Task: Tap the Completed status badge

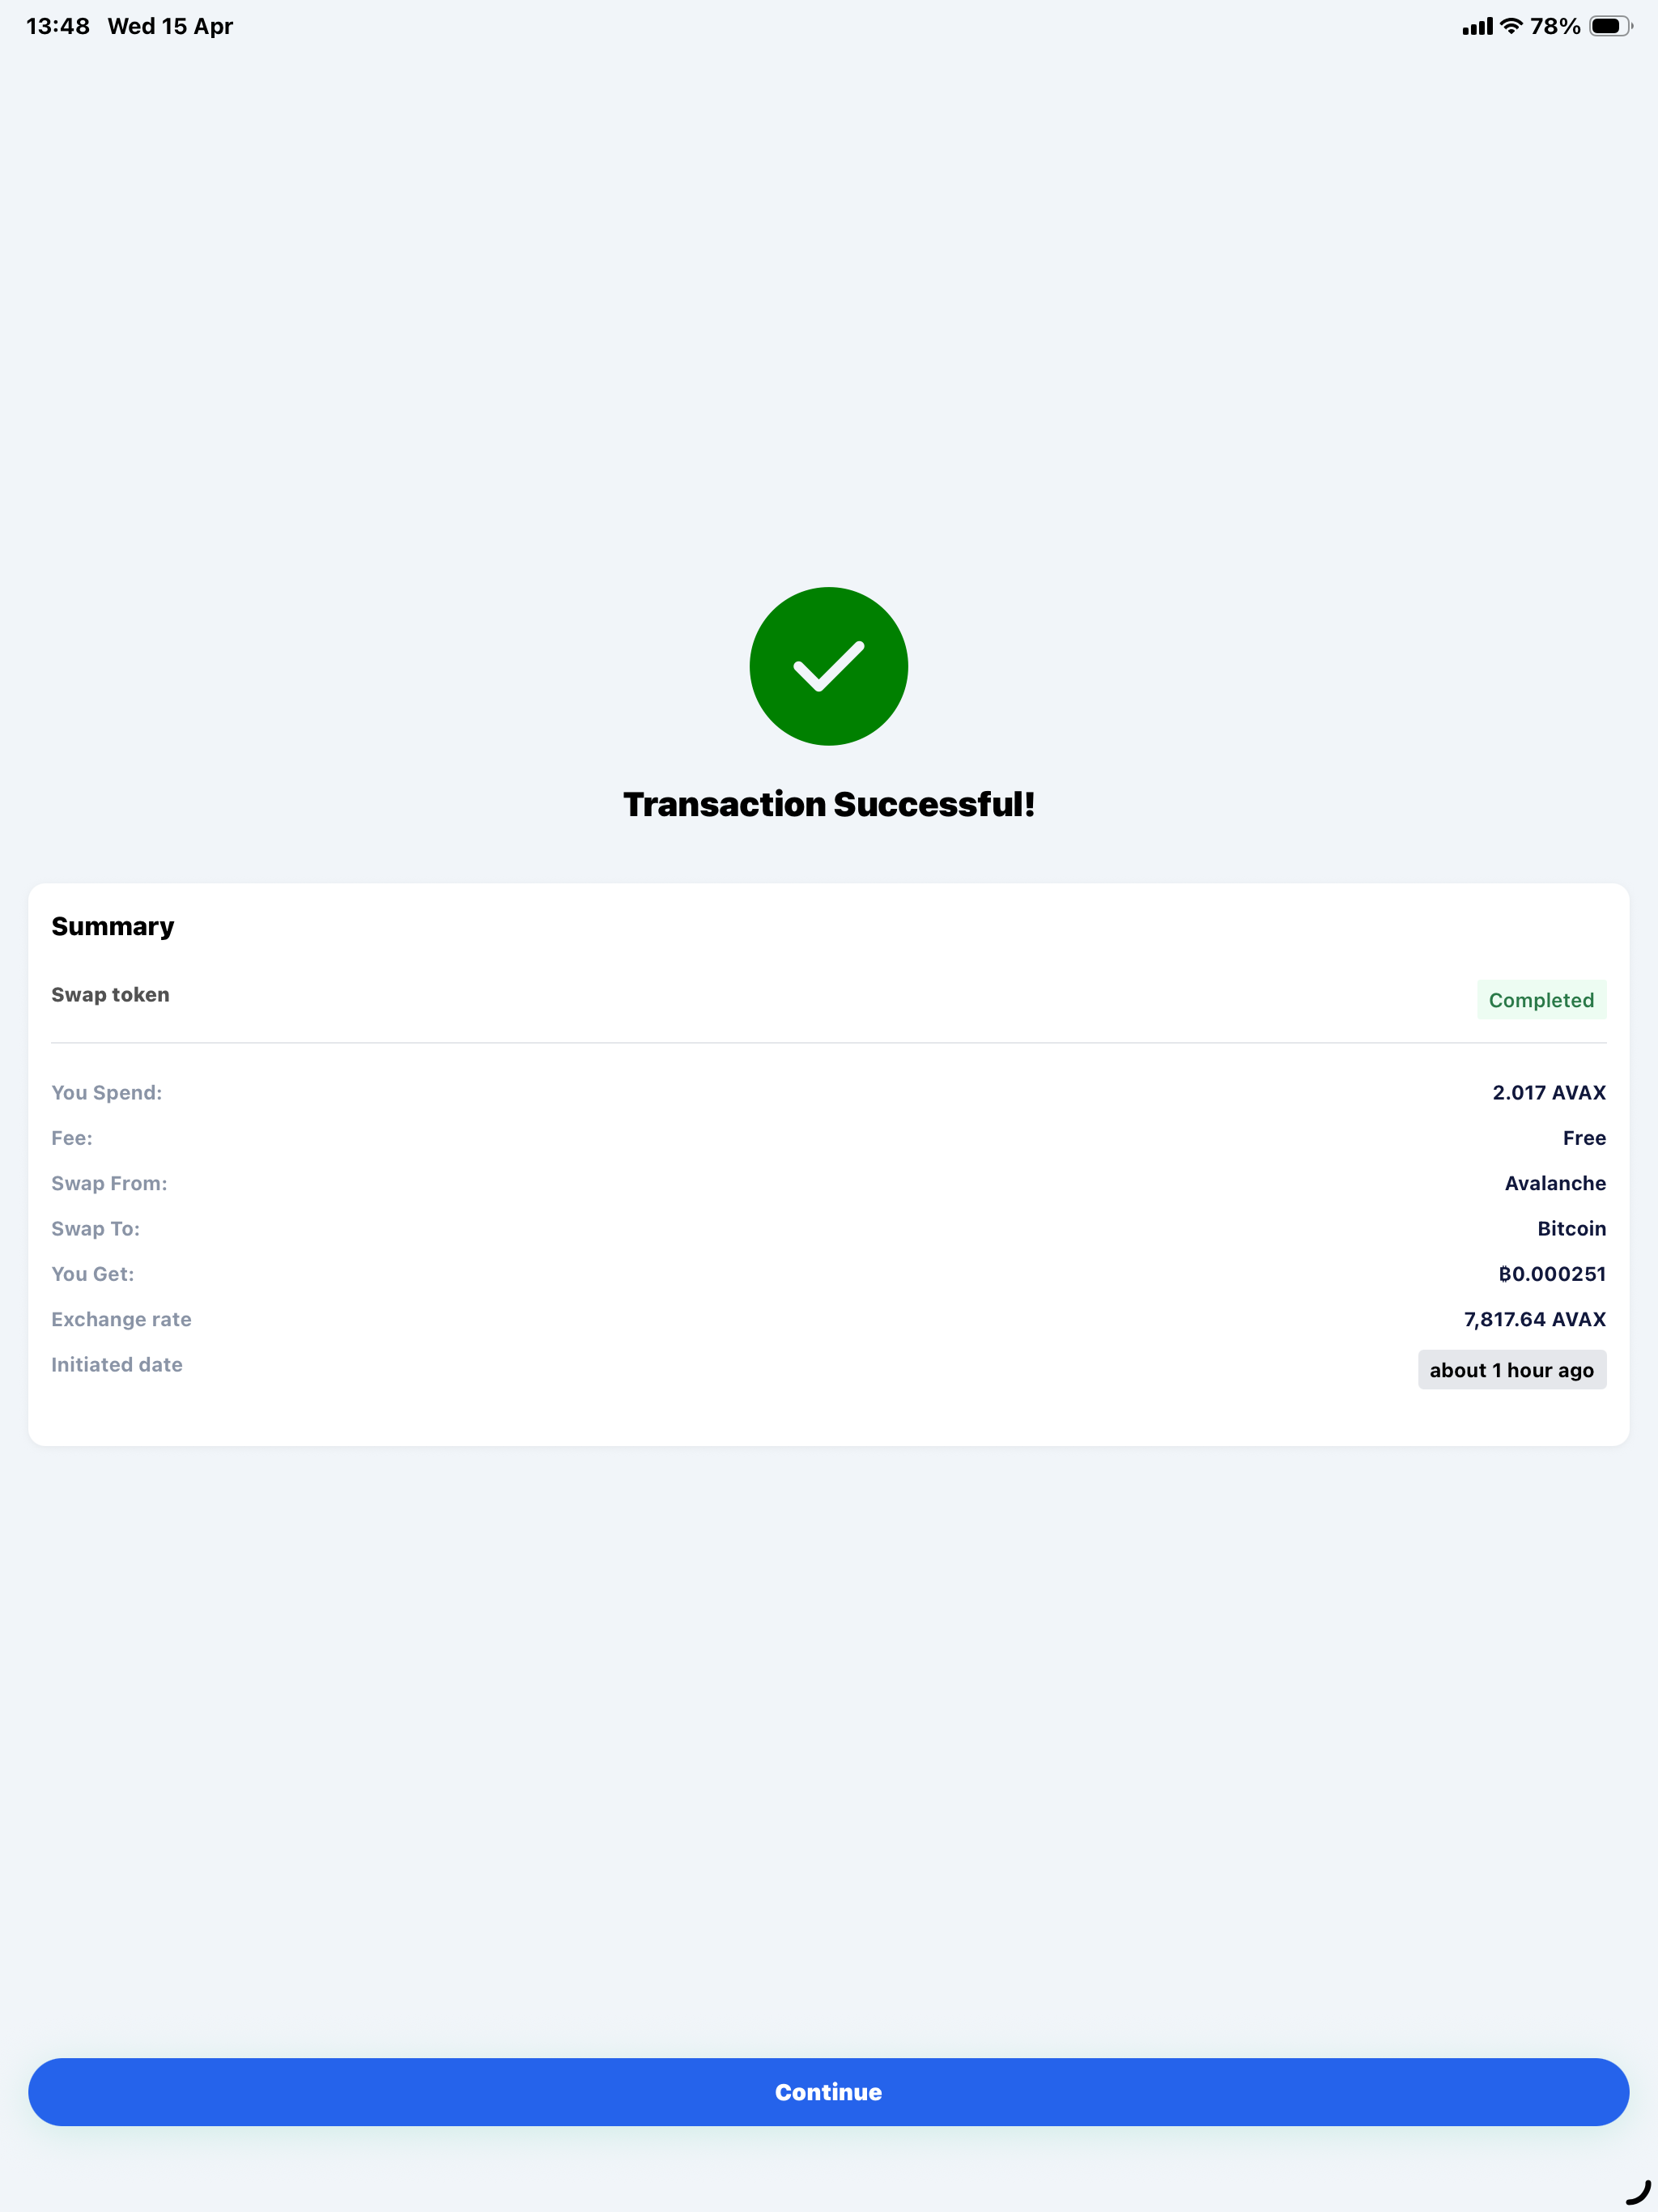Action: 1541,1000
